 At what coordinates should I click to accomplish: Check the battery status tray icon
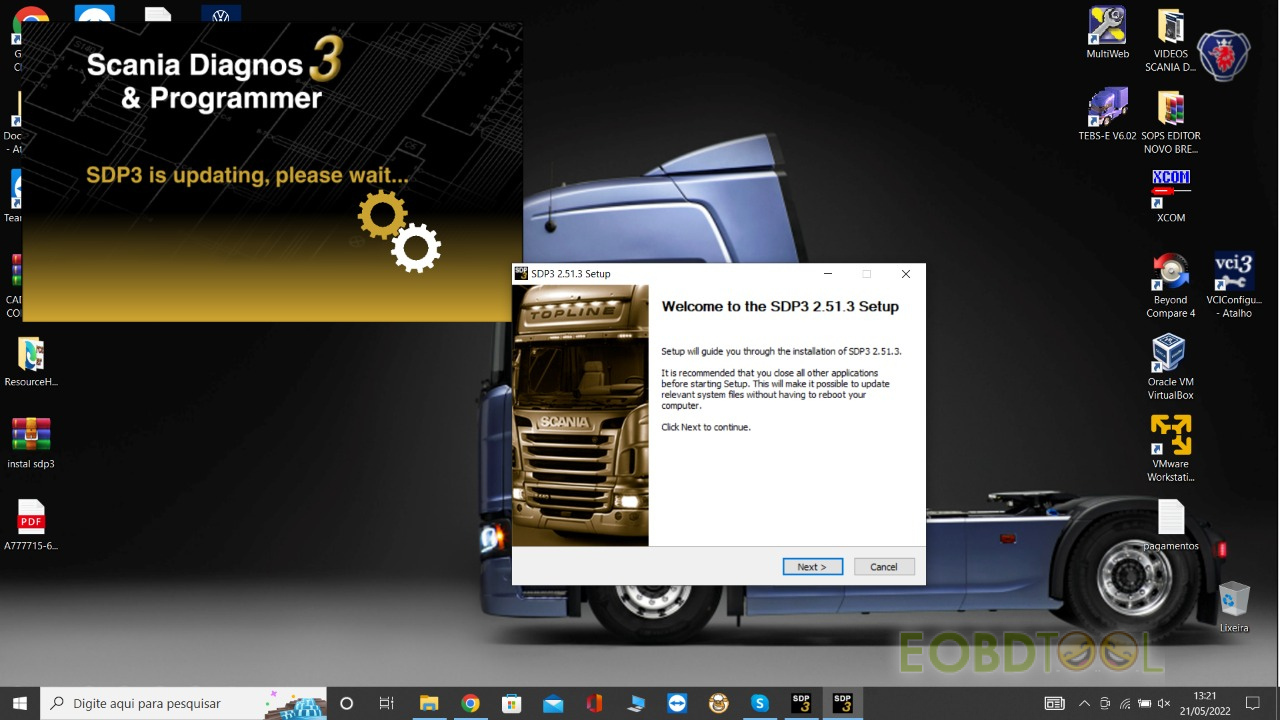click(1144, 703)
